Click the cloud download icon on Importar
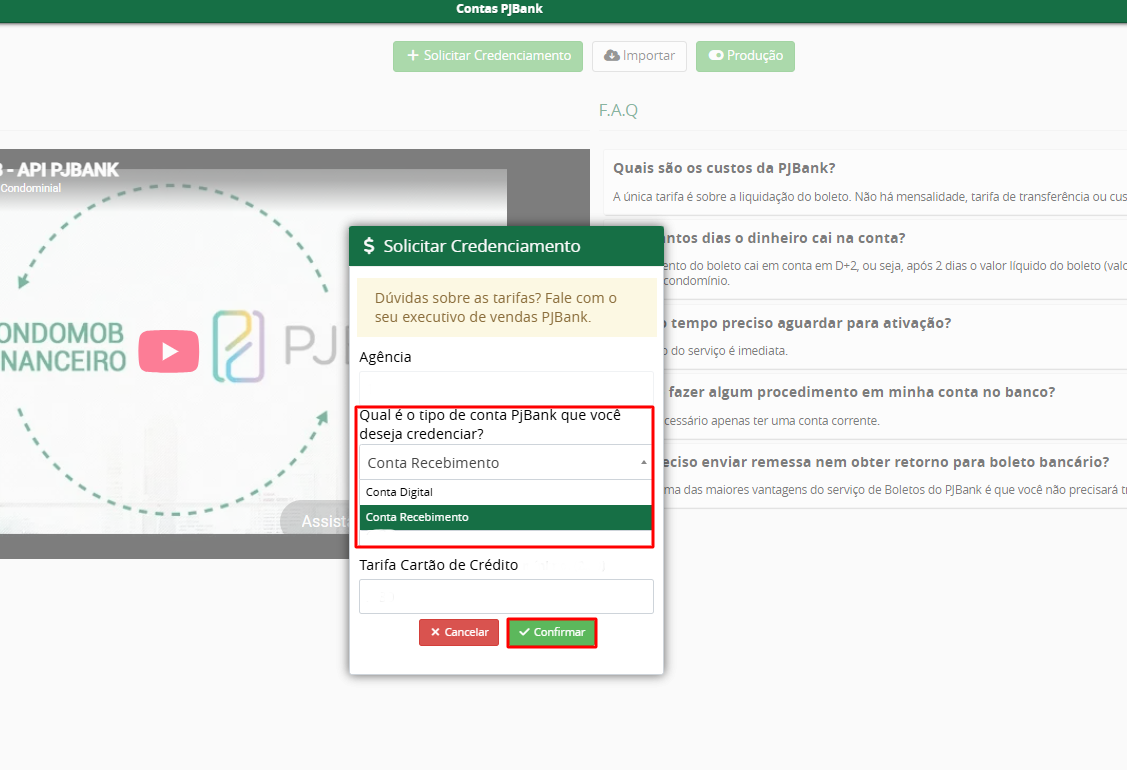 click(x=612, y=55)
